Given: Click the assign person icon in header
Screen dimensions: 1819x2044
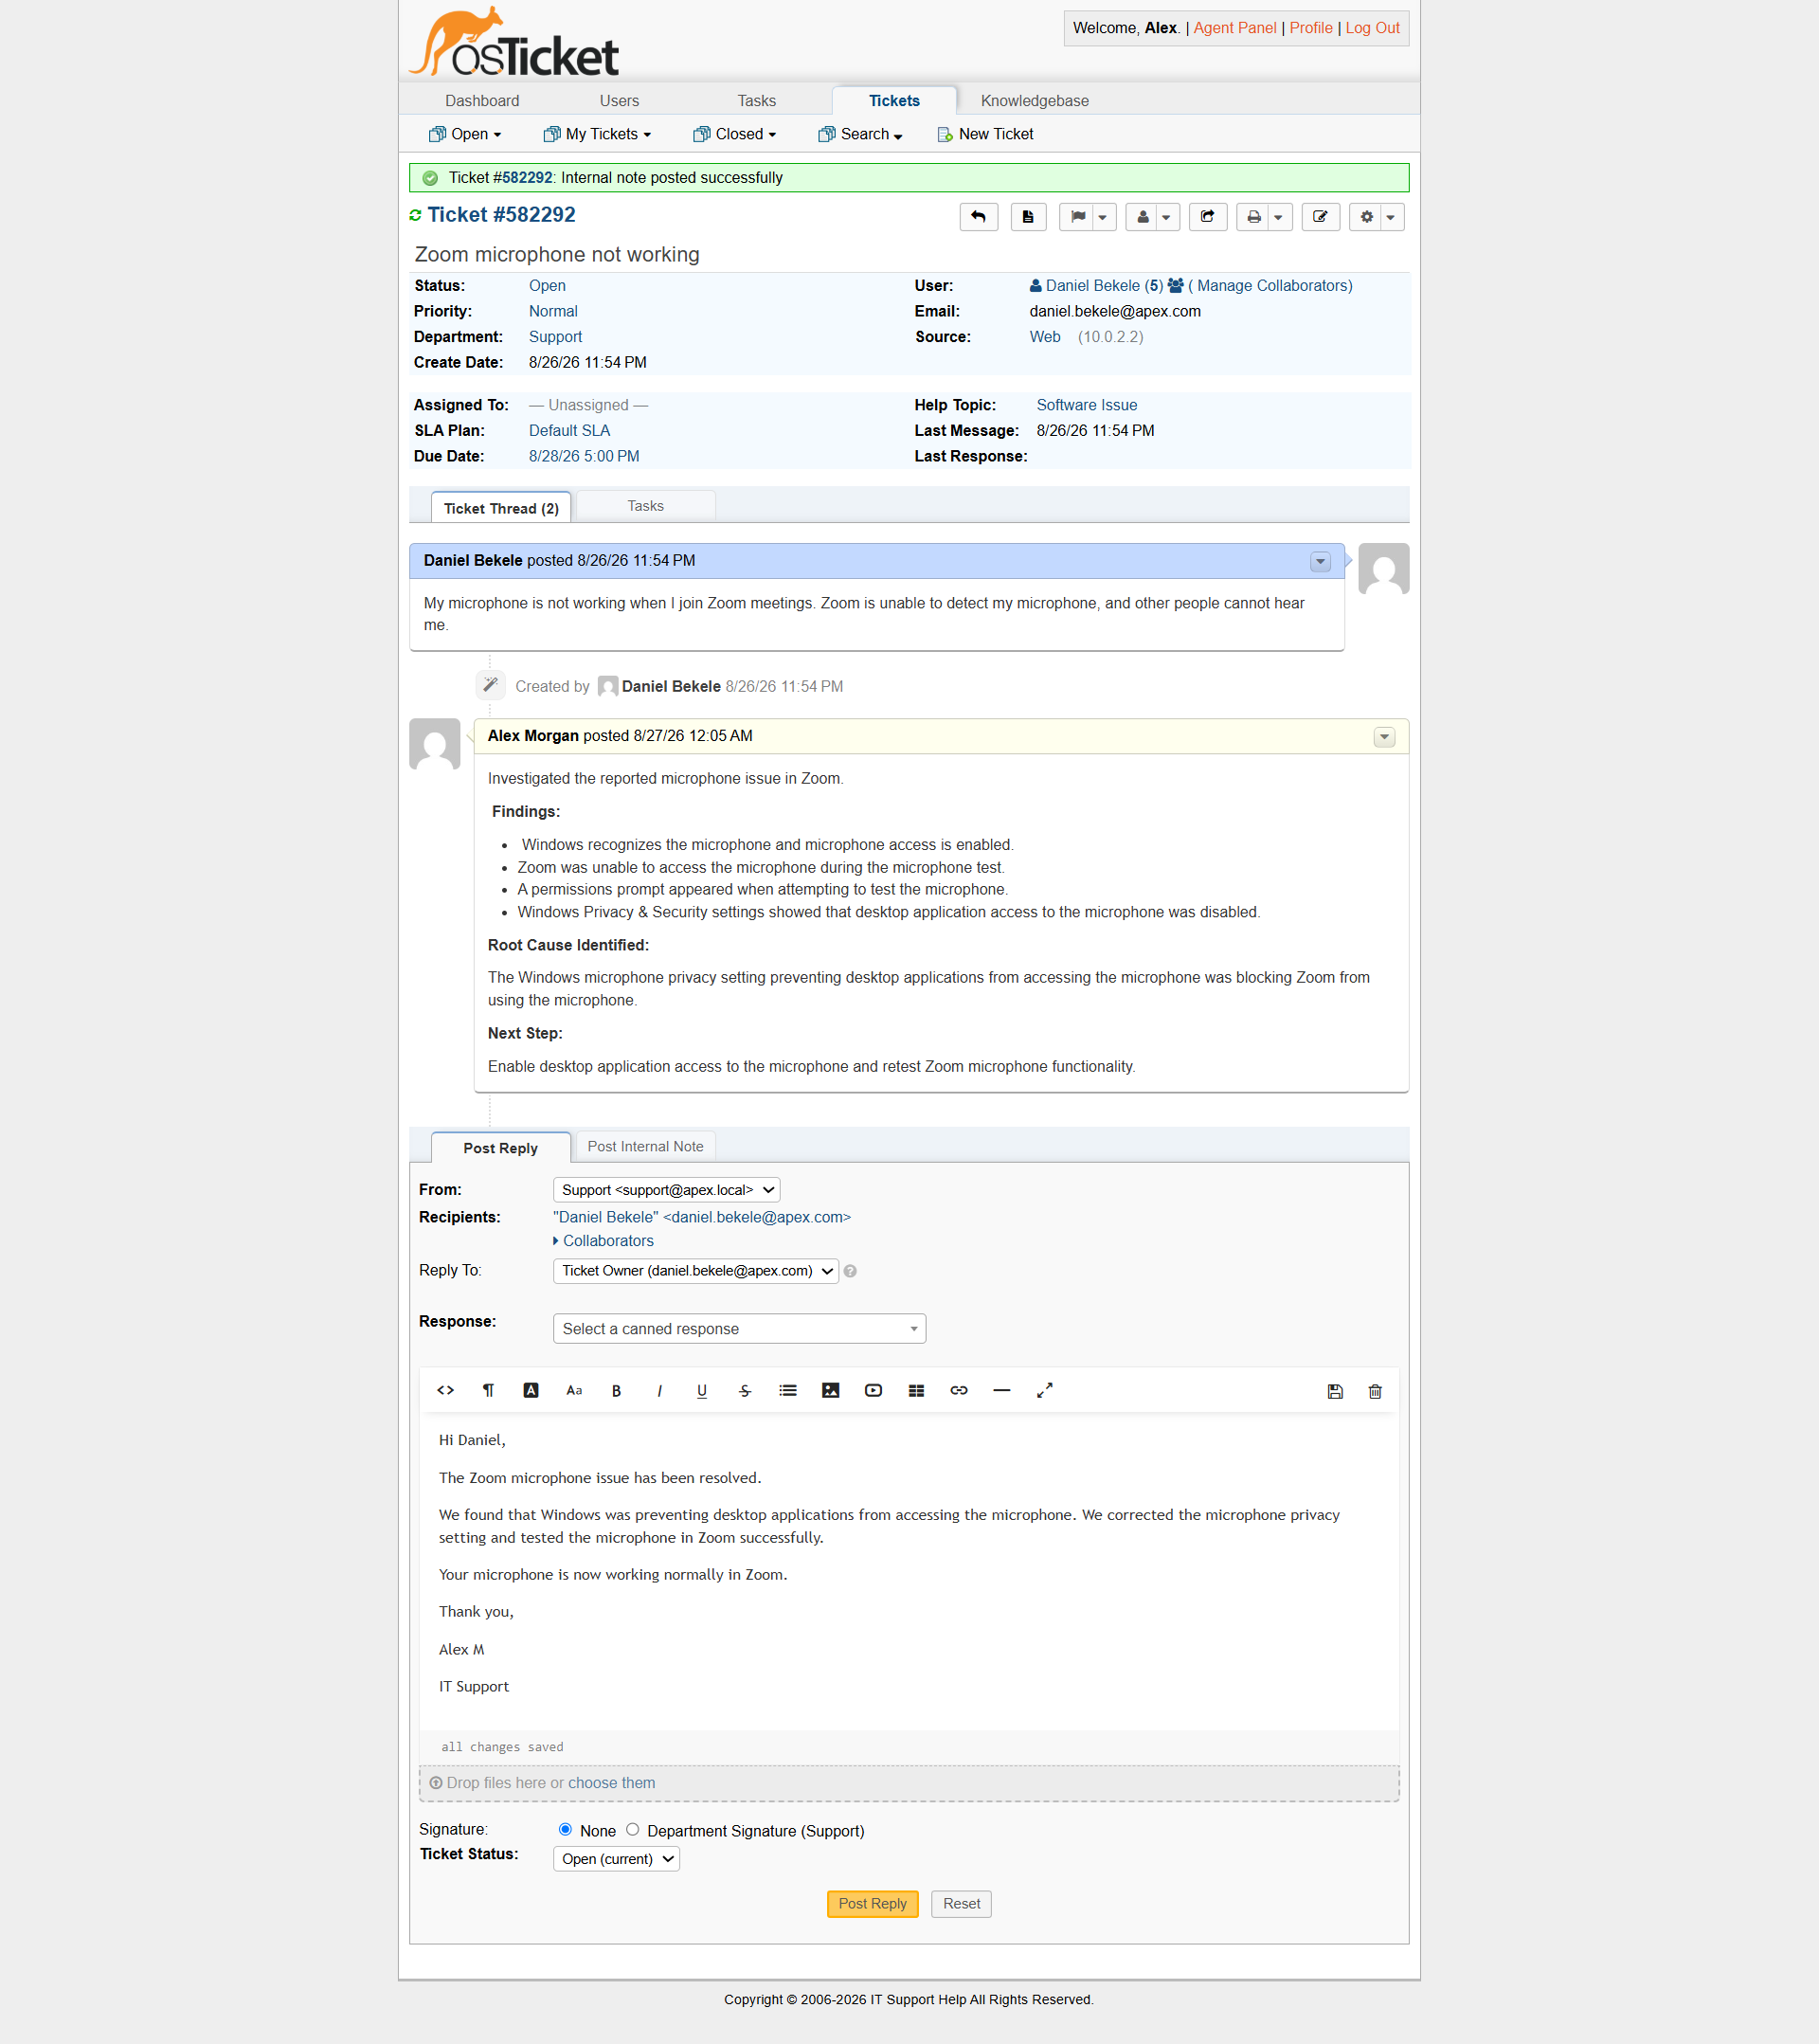Looking at the screenshot, I should point(1143,217).
